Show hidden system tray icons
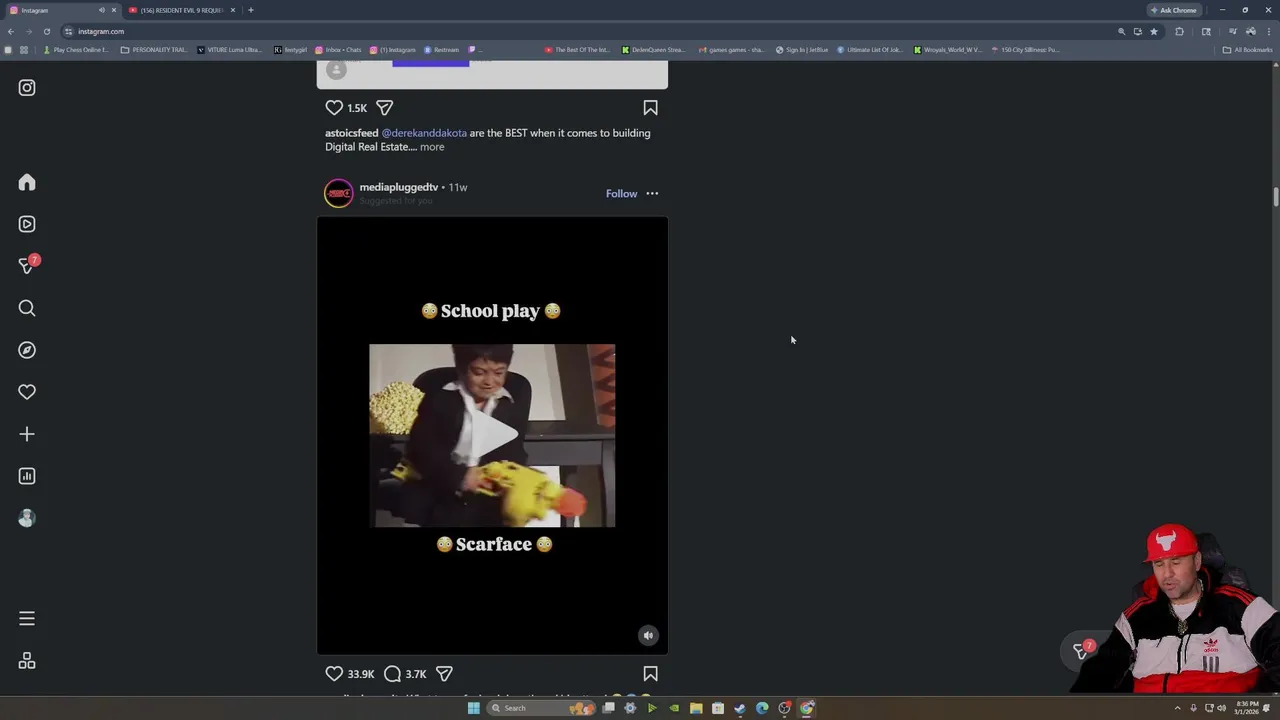Screen dimensions: 1280x720 (1178, 708)
